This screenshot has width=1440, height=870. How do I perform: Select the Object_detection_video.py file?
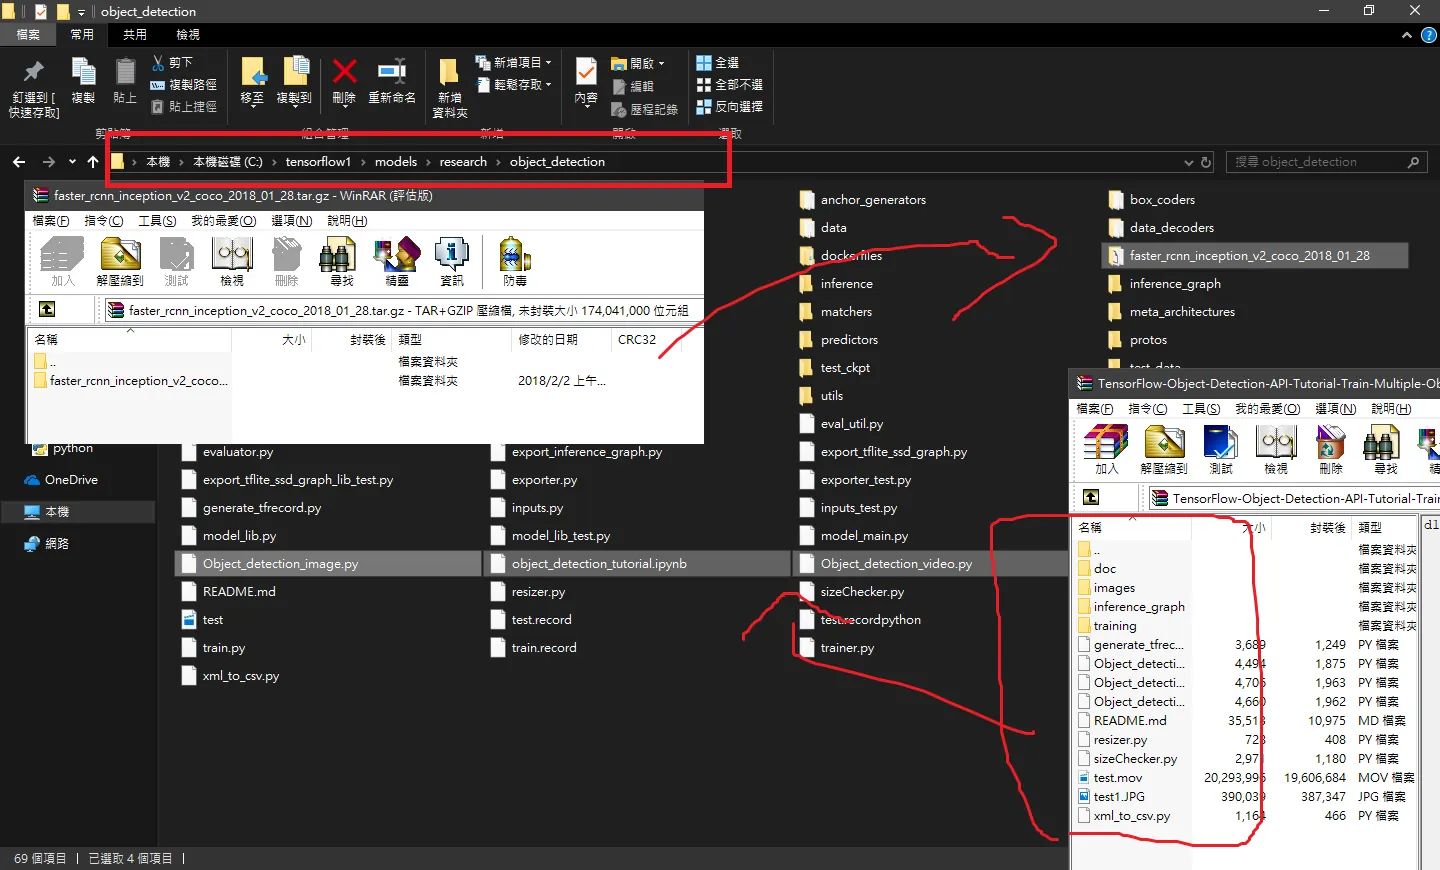click(x=896, y=564)
